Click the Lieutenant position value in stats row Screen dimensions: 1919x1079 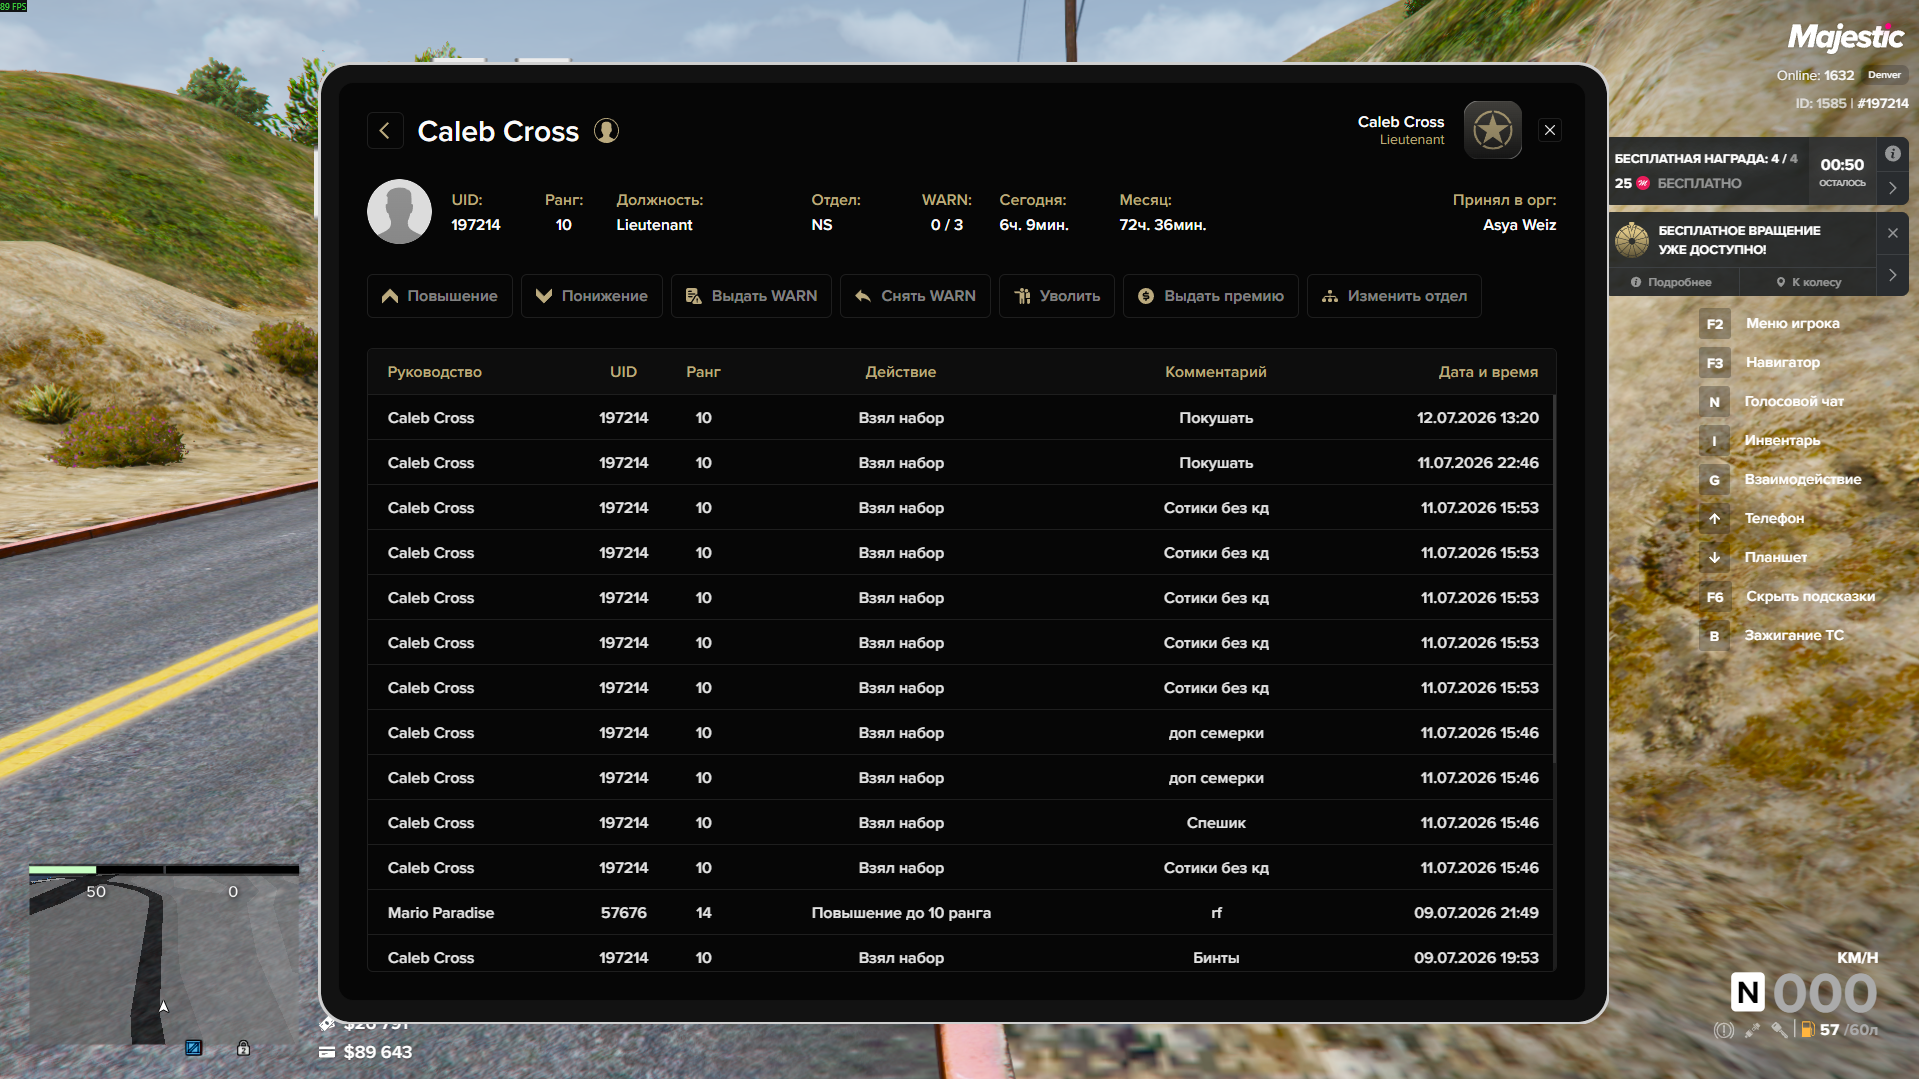click(654, 225)
